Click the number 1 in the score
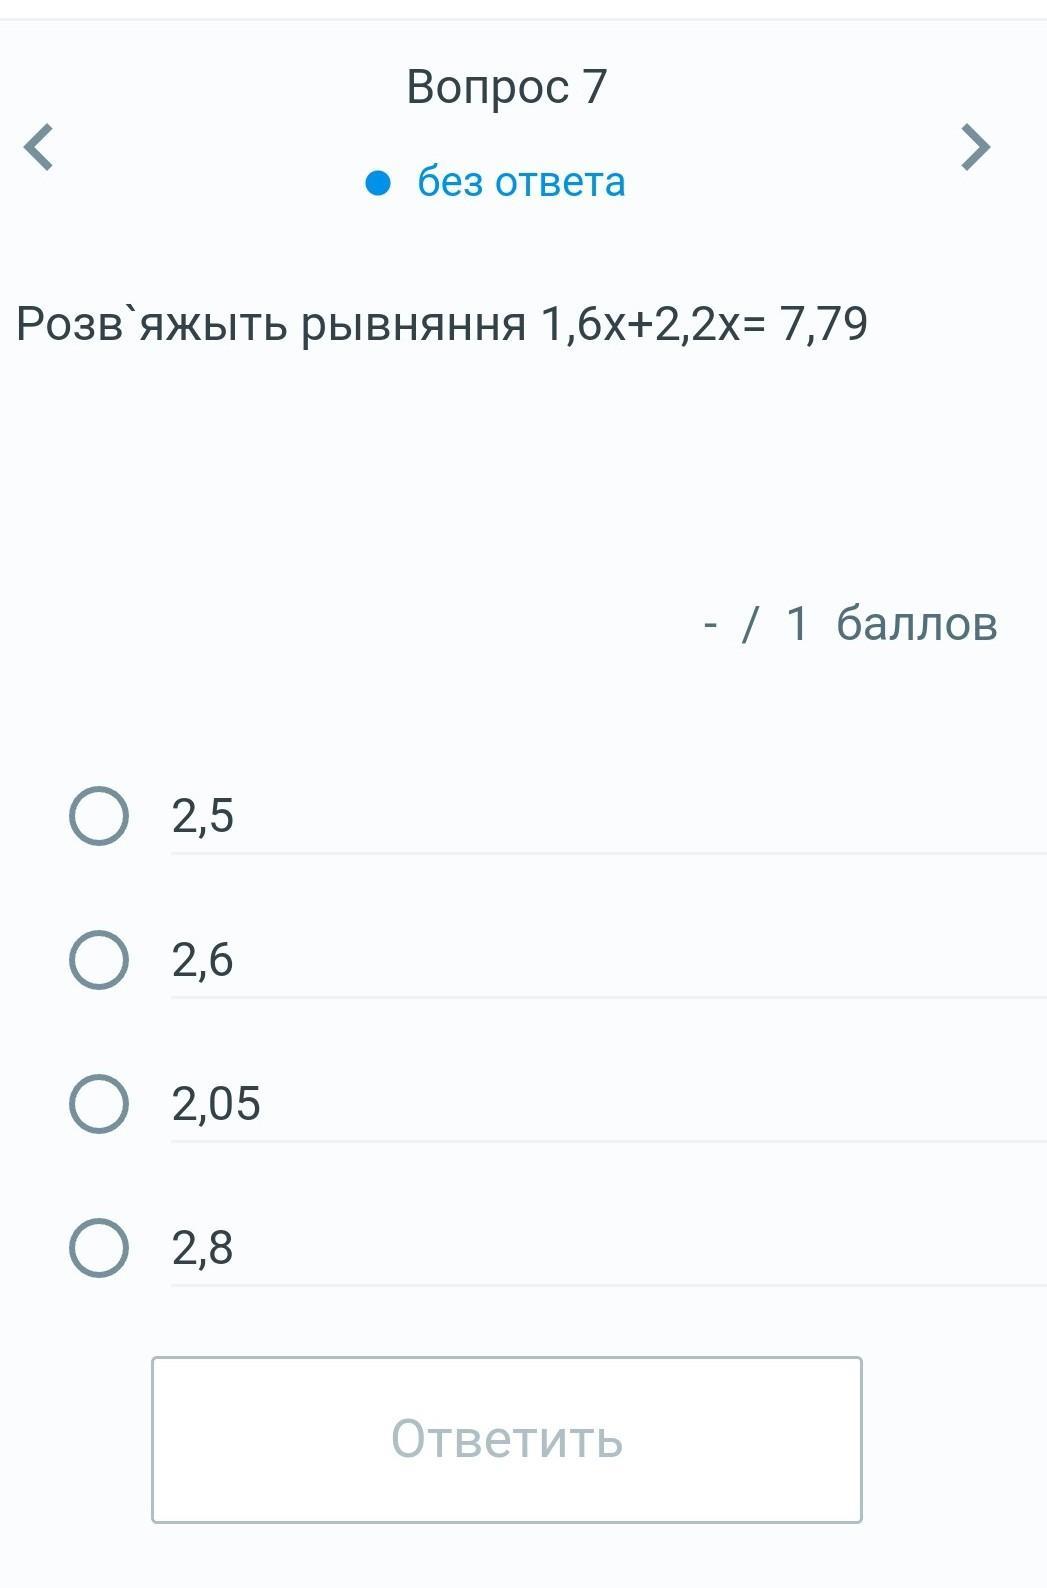 click(x=797, y=623)
